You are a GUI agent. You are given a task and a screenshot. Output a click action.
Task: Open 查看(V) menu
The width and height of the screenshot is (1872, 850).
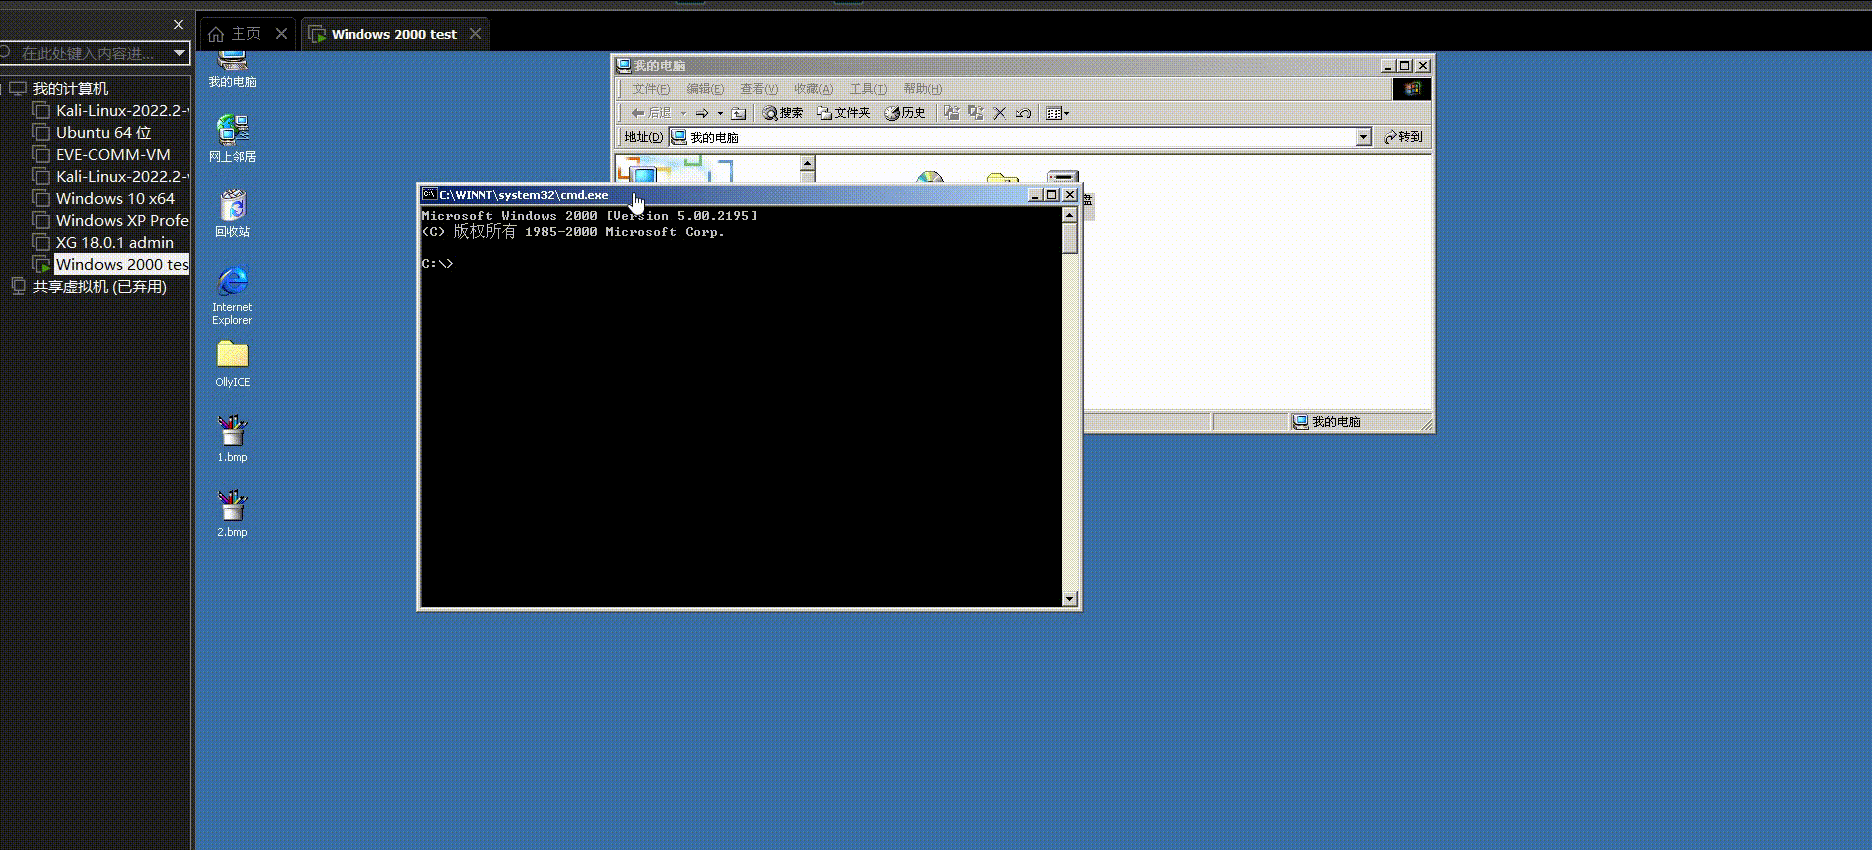(759, 89)
